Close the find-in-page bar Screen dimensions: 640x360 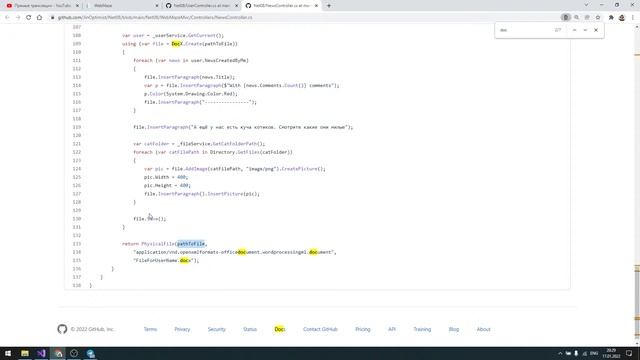pyautogui.click(x=596, y=30)
